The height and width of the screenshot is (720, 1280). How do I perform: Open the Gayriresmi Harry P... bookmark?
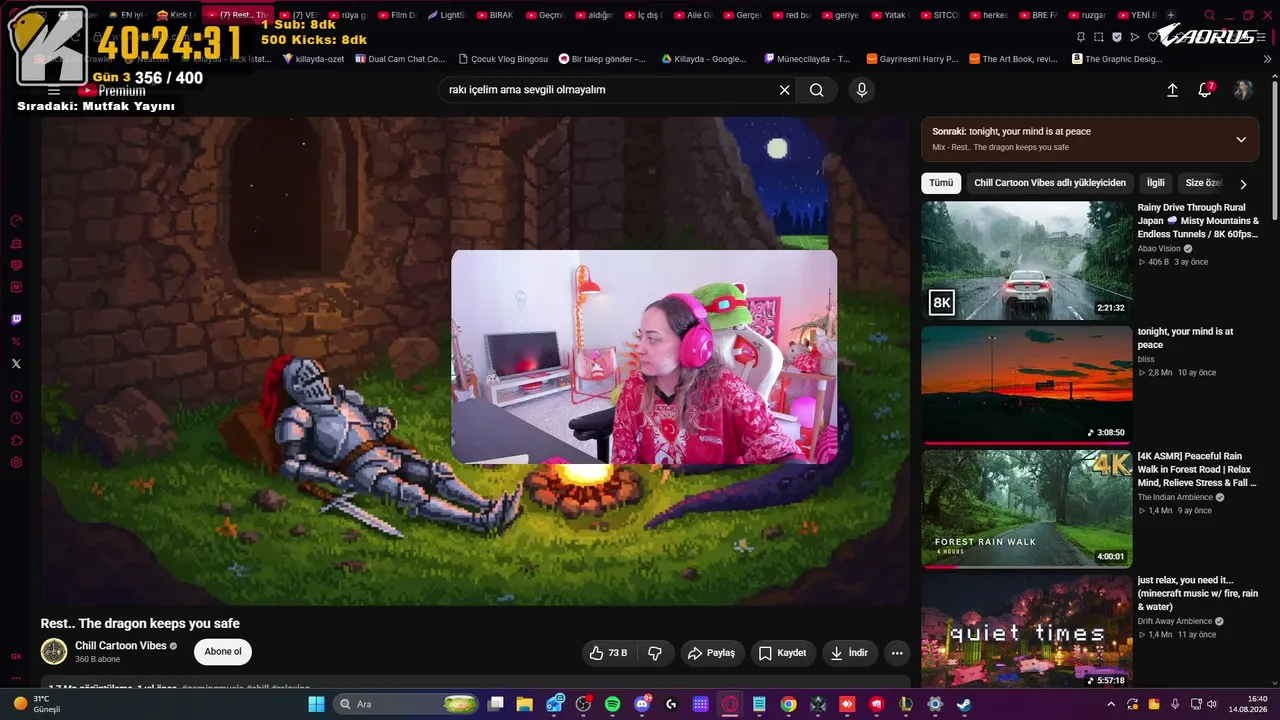pos(912,59)
